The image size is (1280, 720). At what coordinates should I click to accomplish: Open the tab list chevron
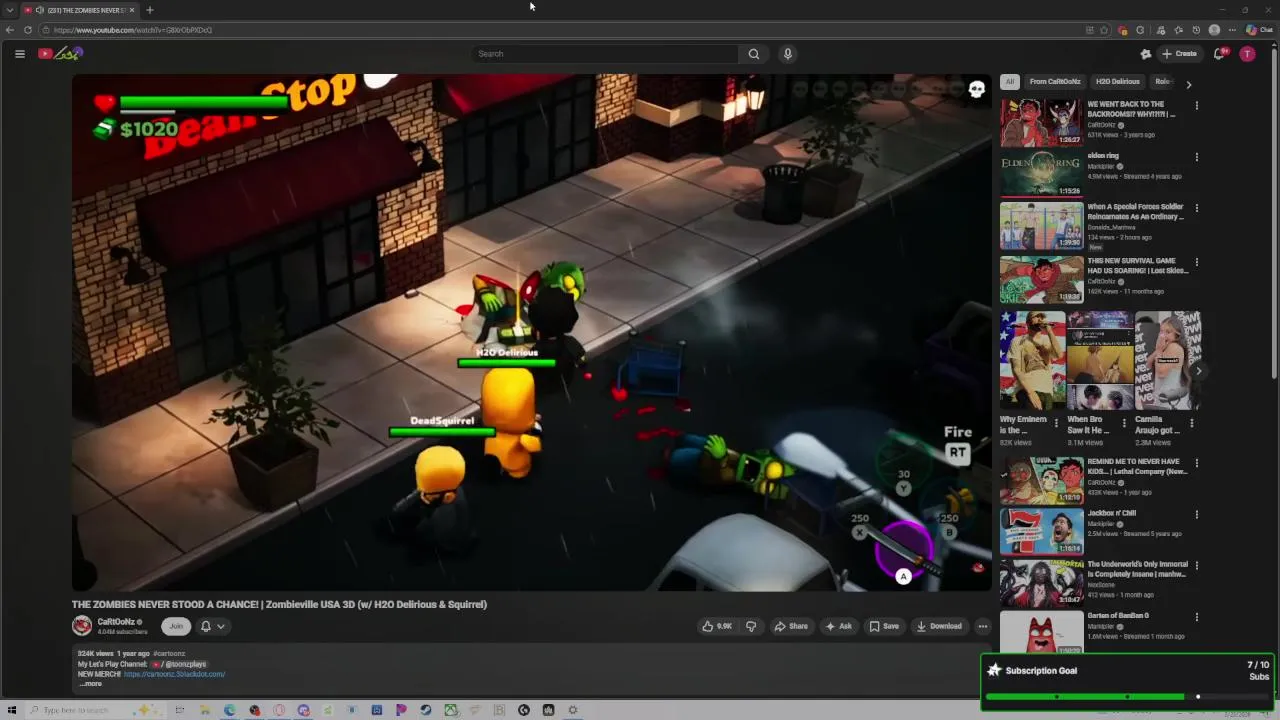(10, 10)
